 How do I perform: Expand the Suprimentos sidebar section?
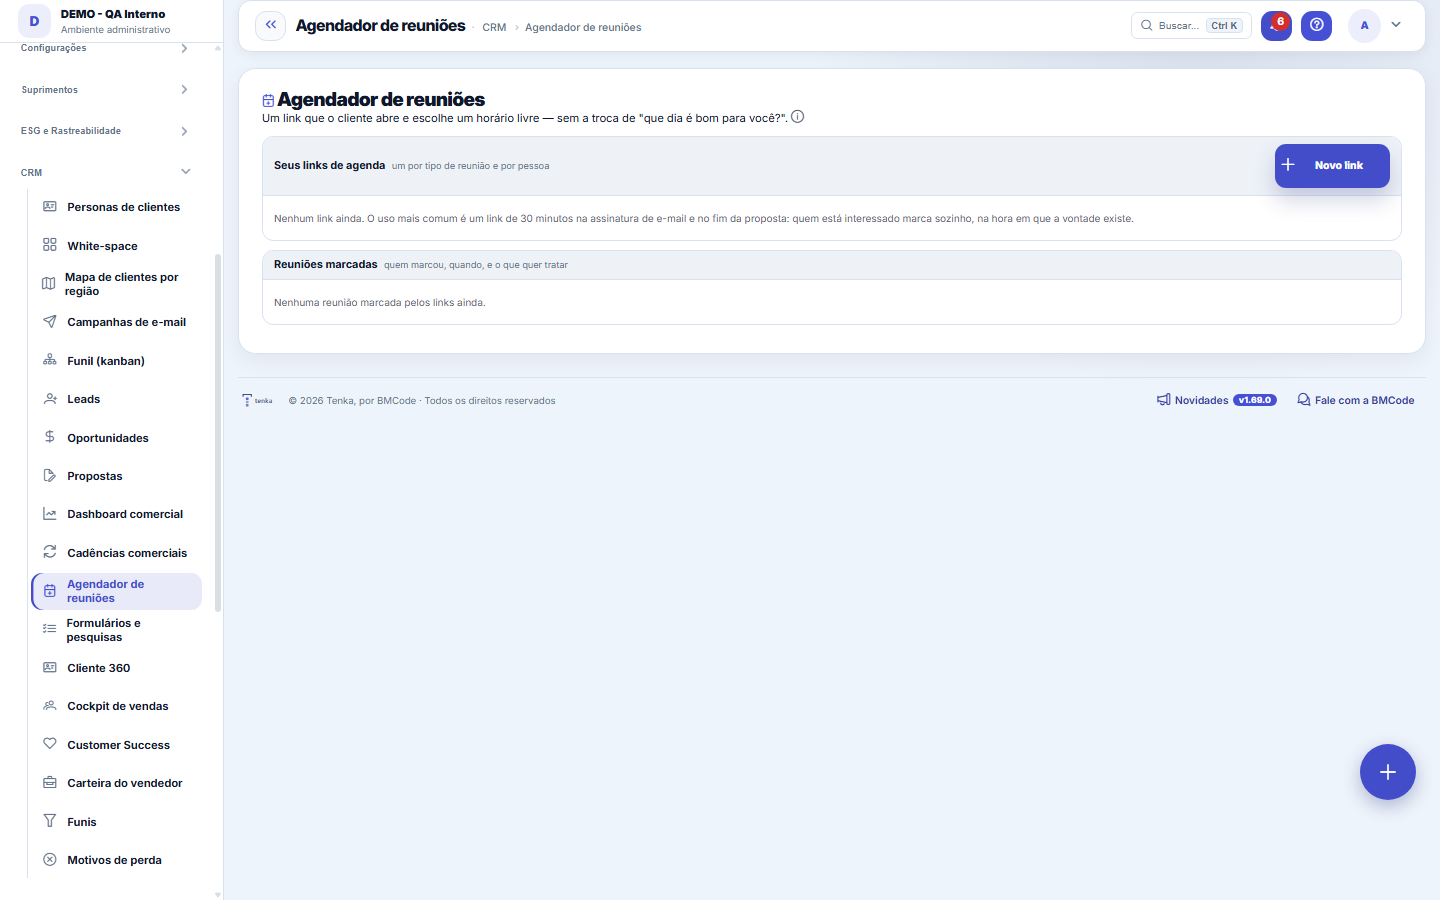tap(105, 90)
